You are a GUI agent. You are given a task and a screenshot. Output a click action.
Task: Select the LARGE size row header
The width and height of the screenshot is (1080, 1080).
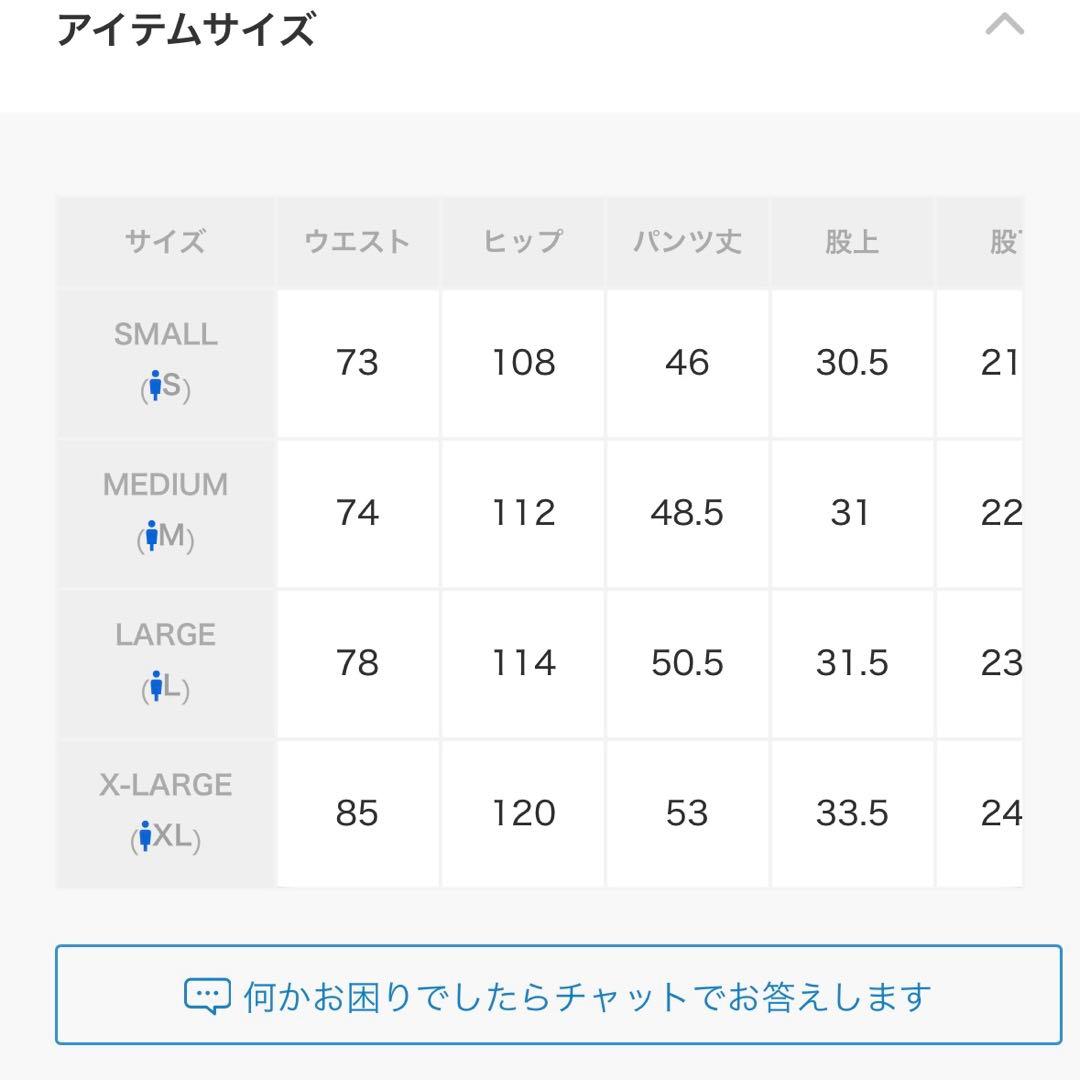click(x=166, y=663)
